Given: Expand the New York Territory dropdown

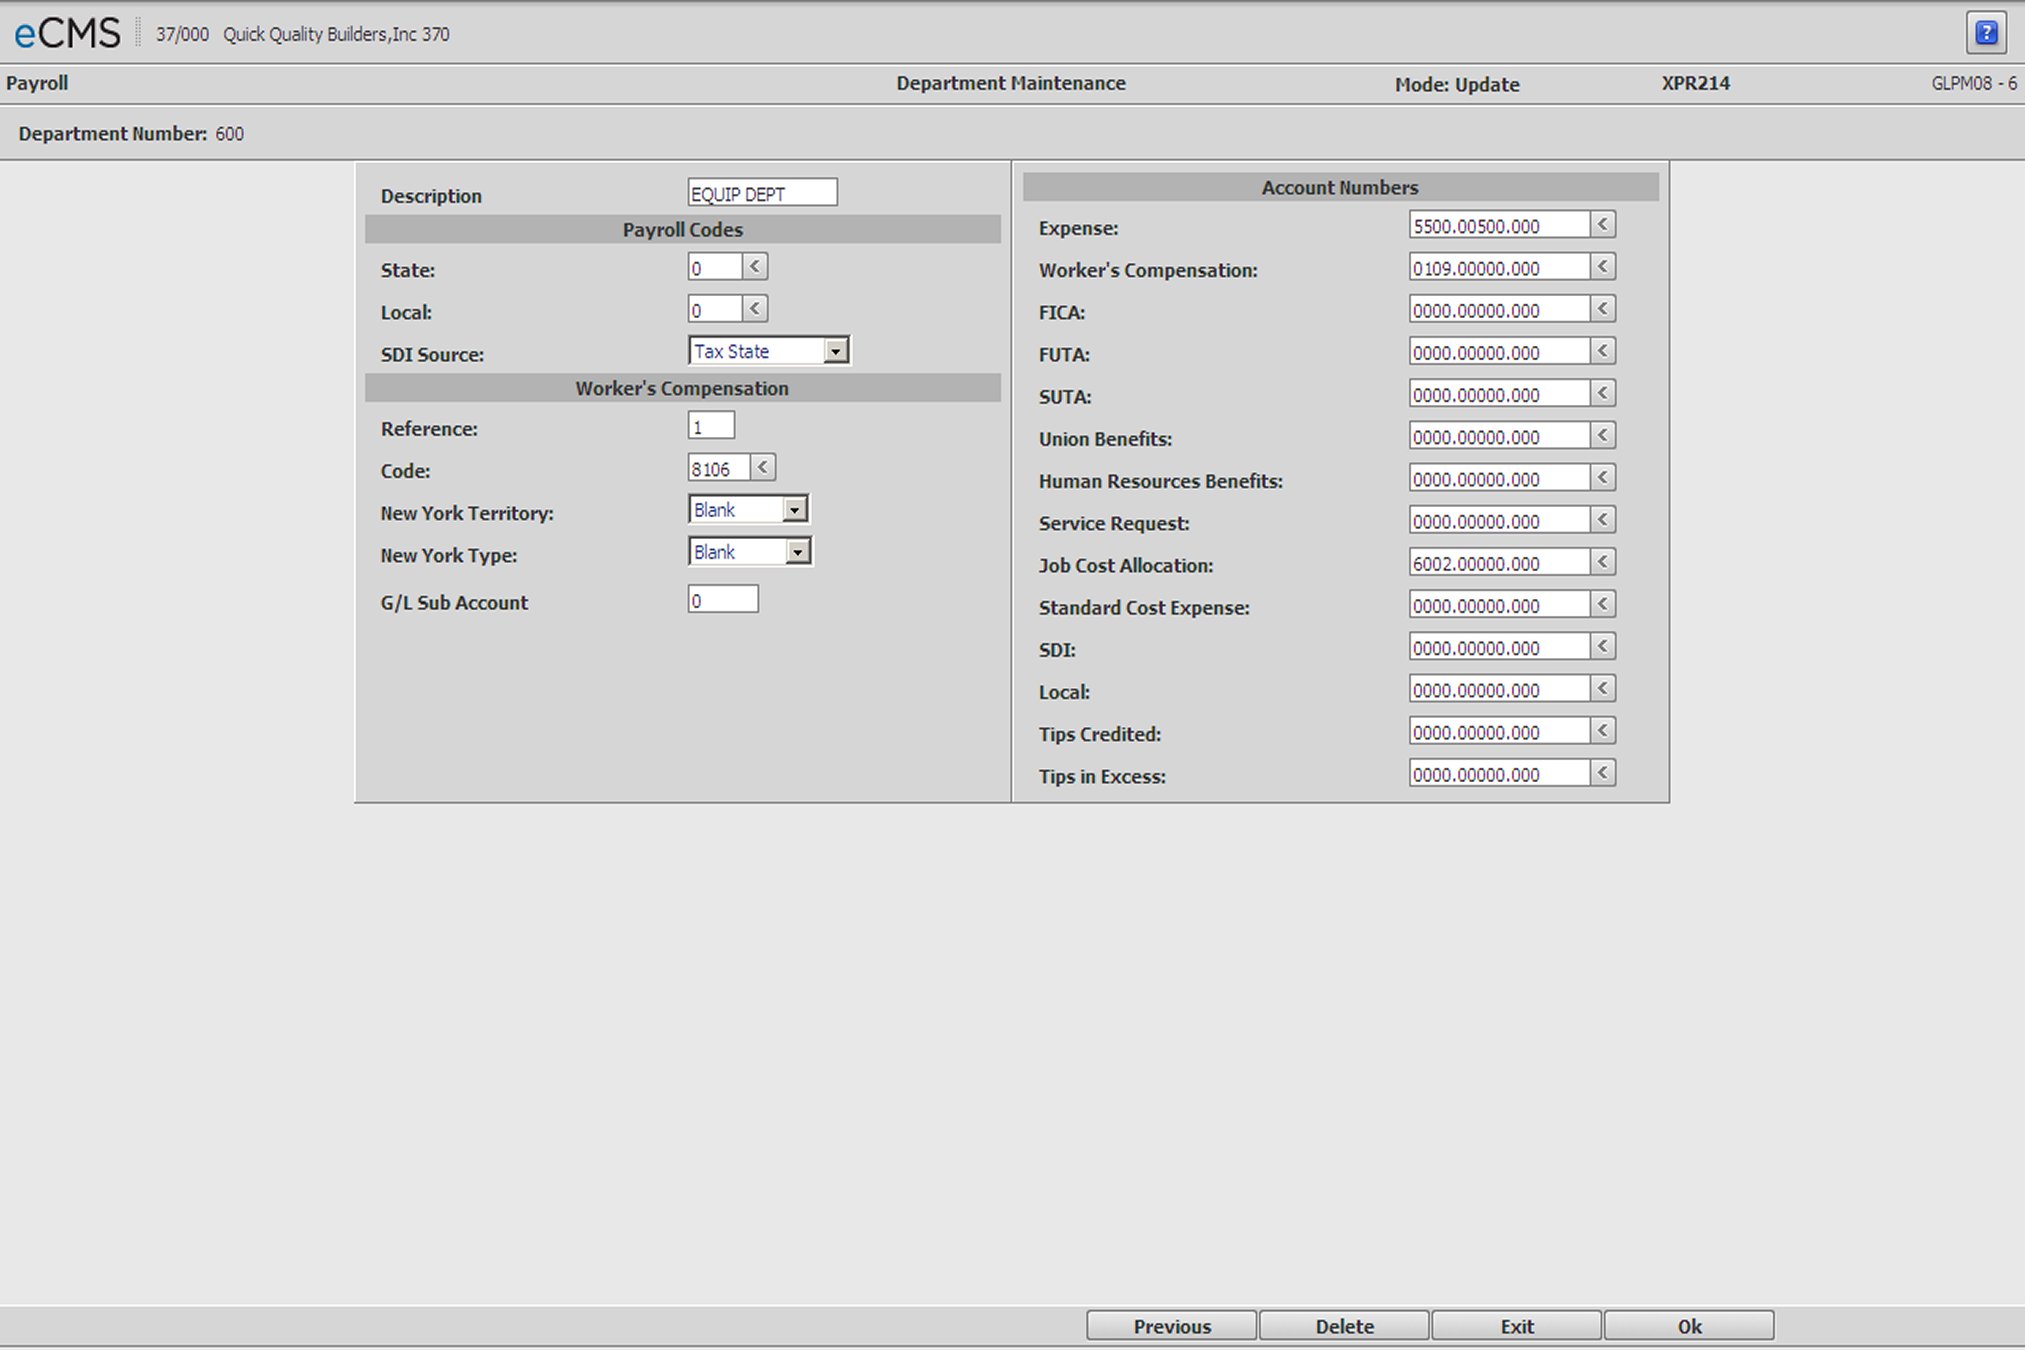Looking at the screenshot, I should tap(794, 510).
